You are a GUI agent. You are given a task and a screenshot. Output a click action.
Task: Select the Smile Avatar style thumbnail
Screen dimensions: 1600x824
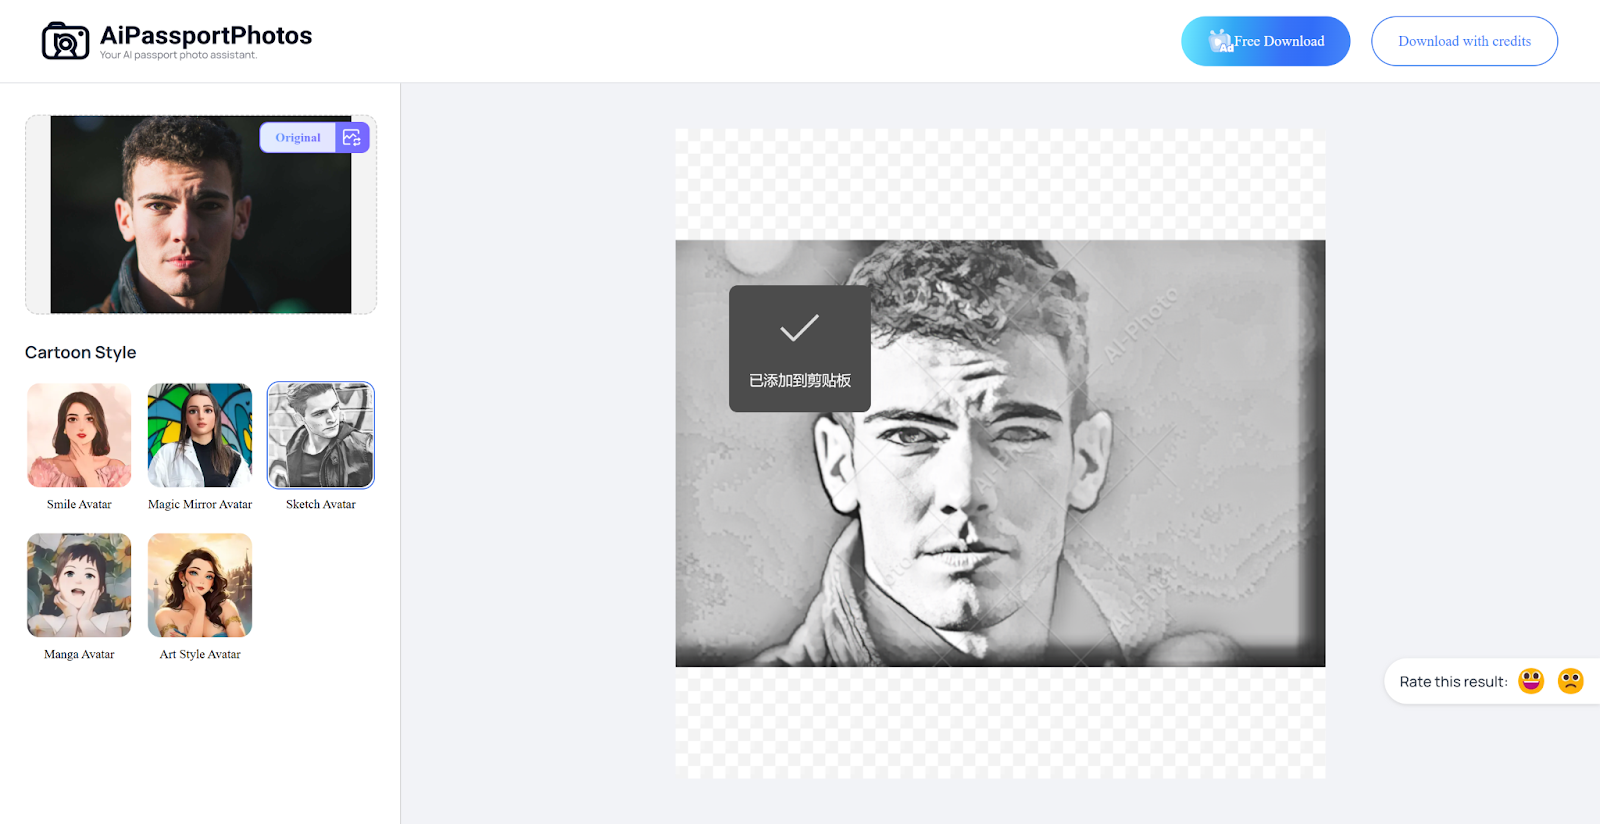tap(79, 435)
